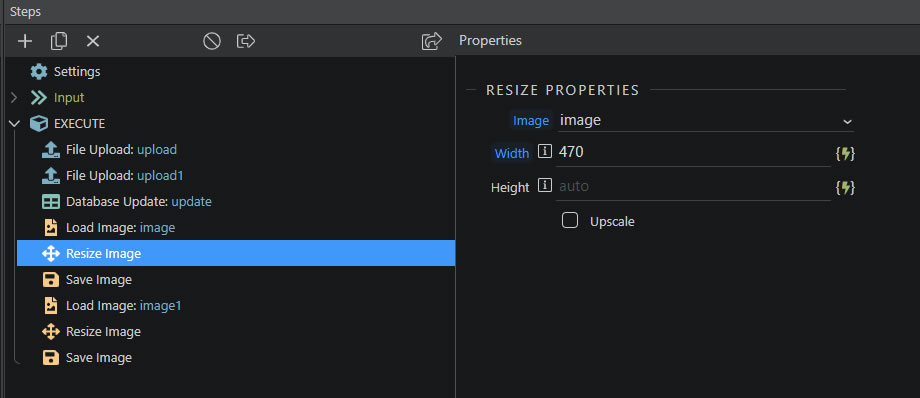The image size is (920, 398).
Task: Click the Width dynamic data lightning icon
Action: [x=845, y=154]
